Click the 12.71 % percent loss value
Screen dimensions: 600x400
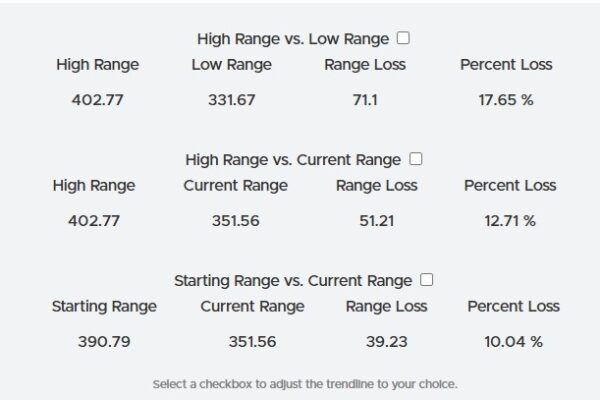(509, 221)
